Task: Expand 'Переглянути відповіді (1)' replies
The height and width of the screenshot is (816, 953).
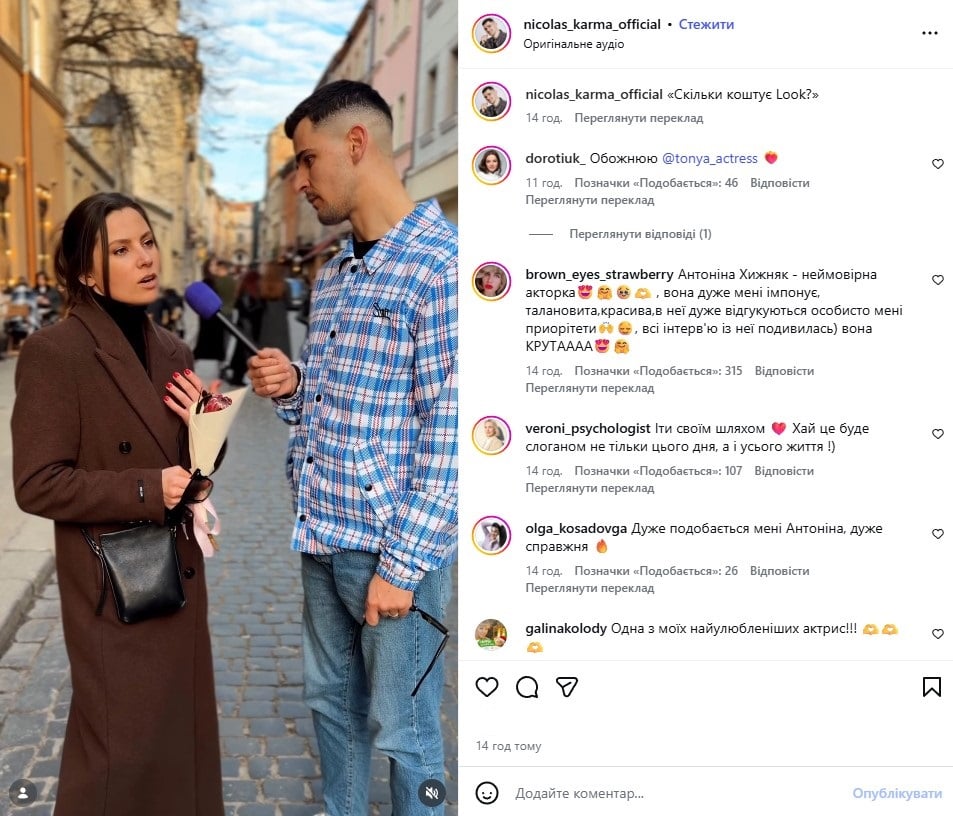Action: (x=640, y=234)
